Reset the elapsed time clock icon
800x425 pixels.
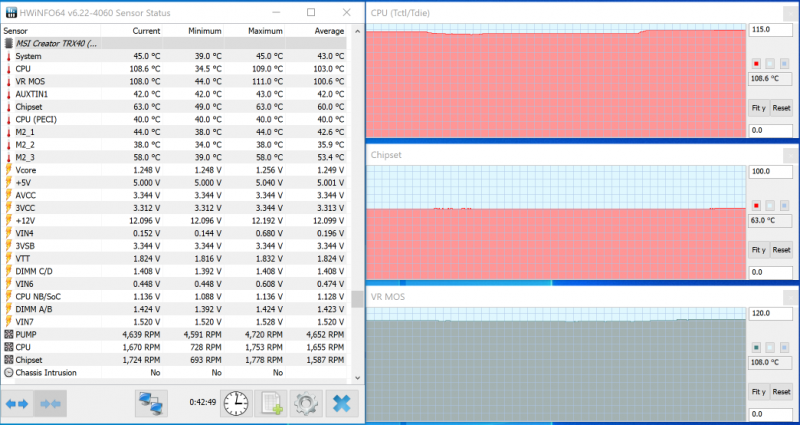[236, 404]
